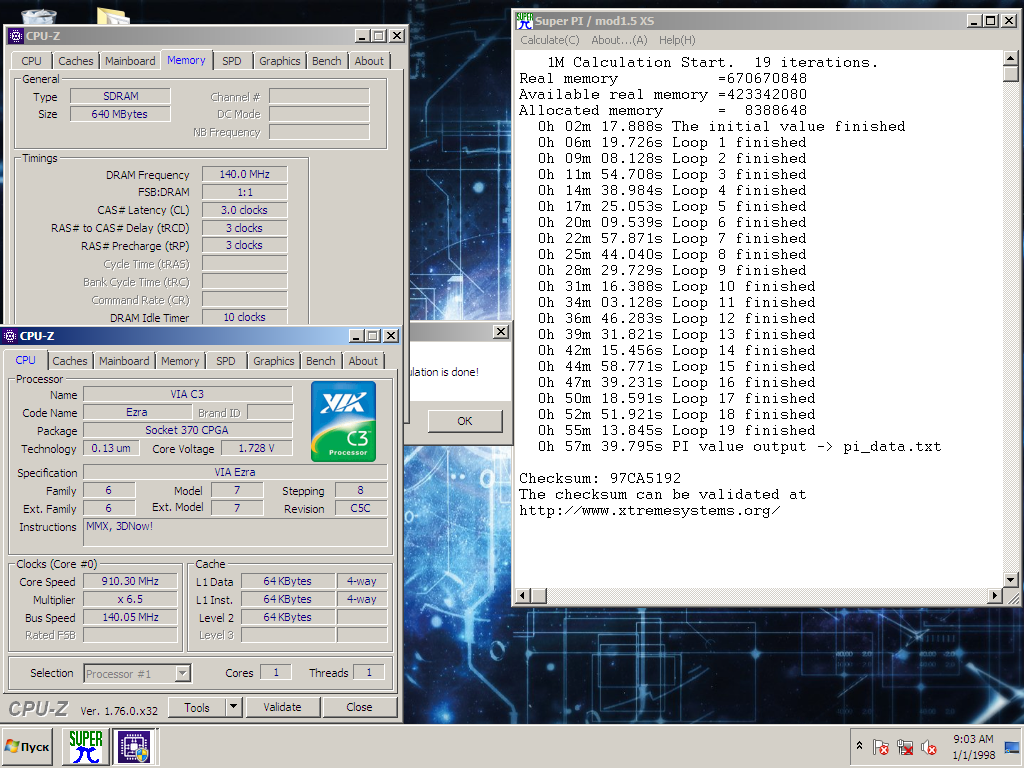Image resolution: width=1024 pixels, height=768 pixels.
Task: Click the DRAM Frequency value 140.0 MHz
Action: (x=244, y=174)
